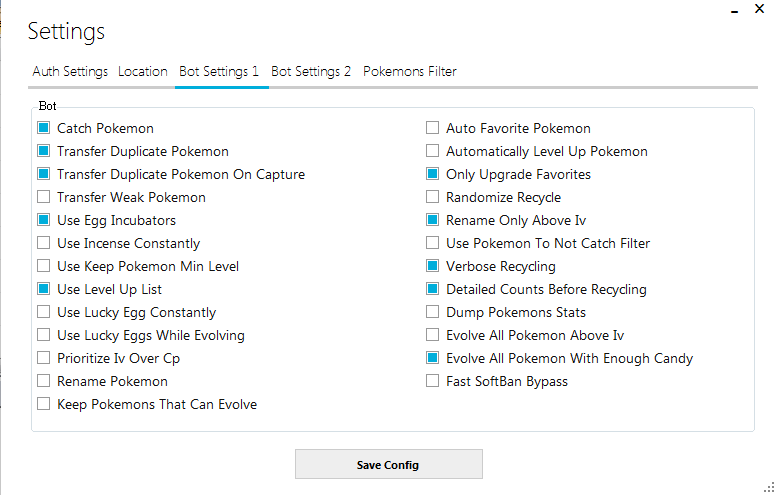The height and width of the screenshot is (495, 777).
Task: Toggle Use Egg Incubators off
Action: point(44,220)
